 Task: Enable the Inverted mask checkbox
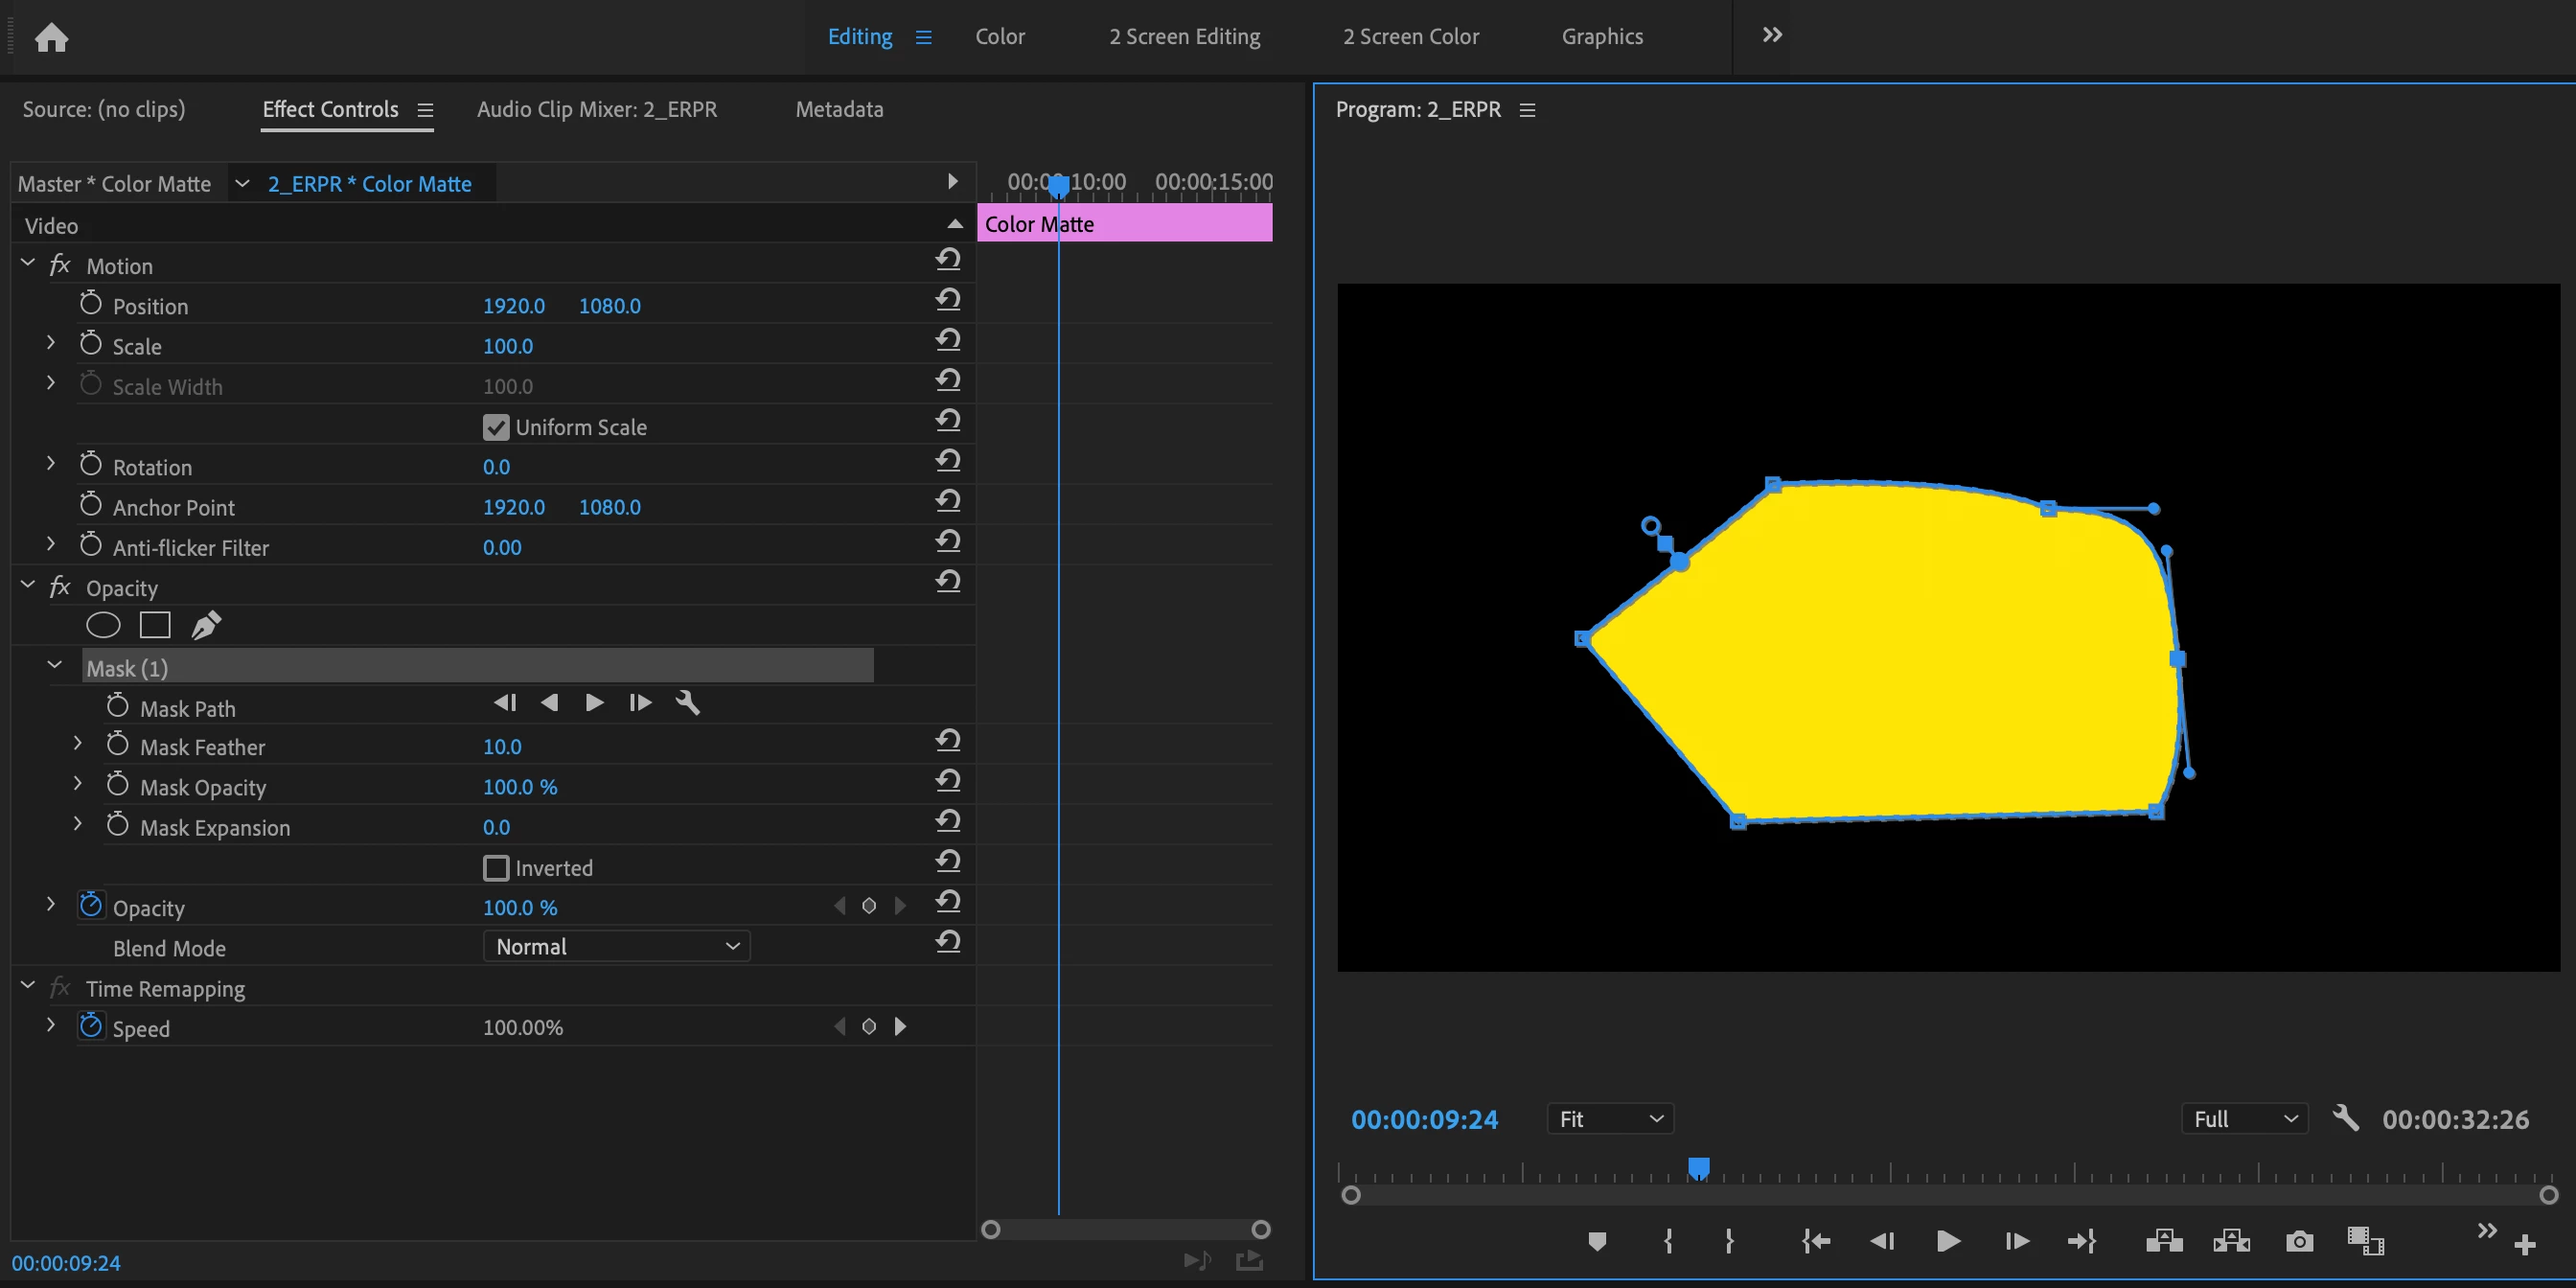tap(496, 868)
